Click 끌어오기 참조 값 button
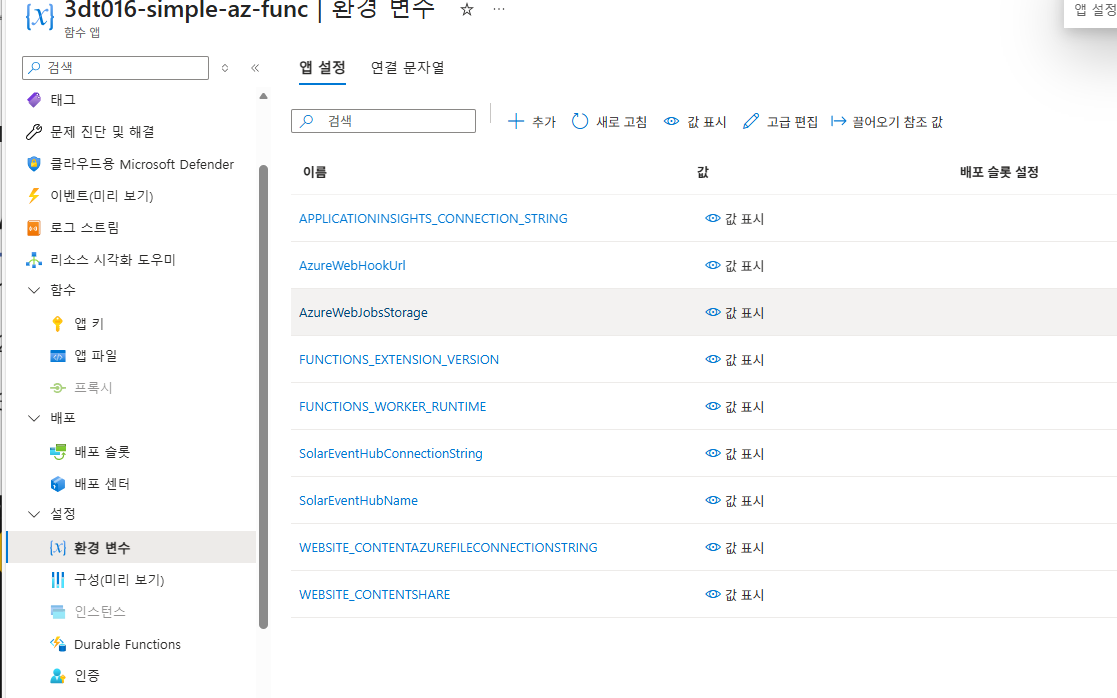The height and width of the screenshot is (698, 1117). (x=887, y=122)
